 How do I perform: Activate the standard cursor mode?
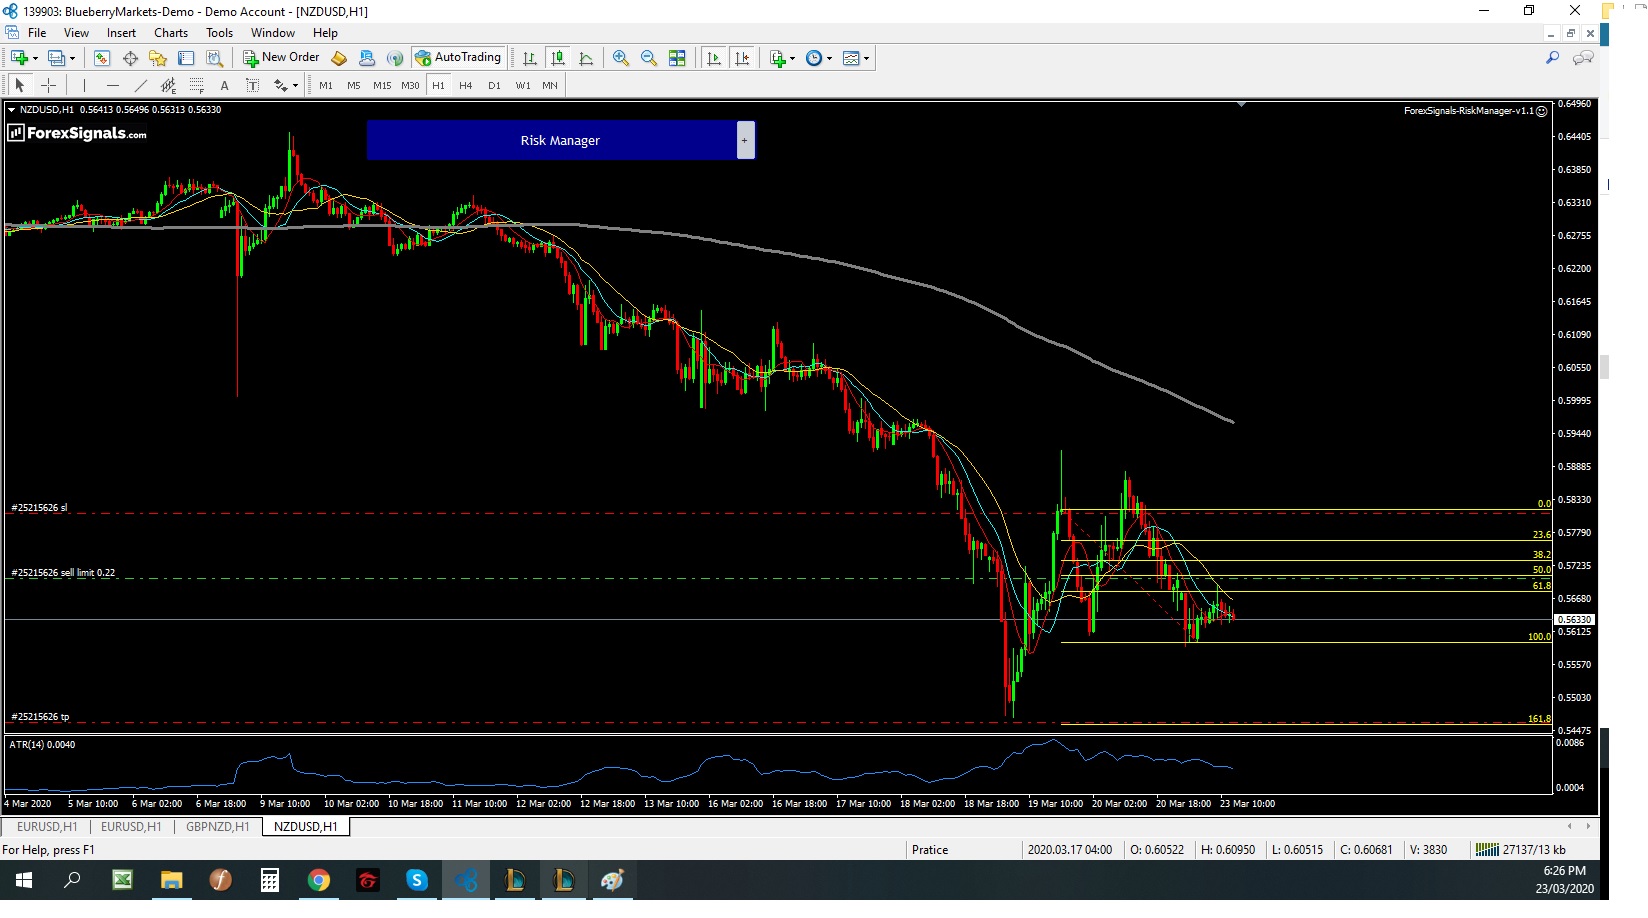[20, 85]
